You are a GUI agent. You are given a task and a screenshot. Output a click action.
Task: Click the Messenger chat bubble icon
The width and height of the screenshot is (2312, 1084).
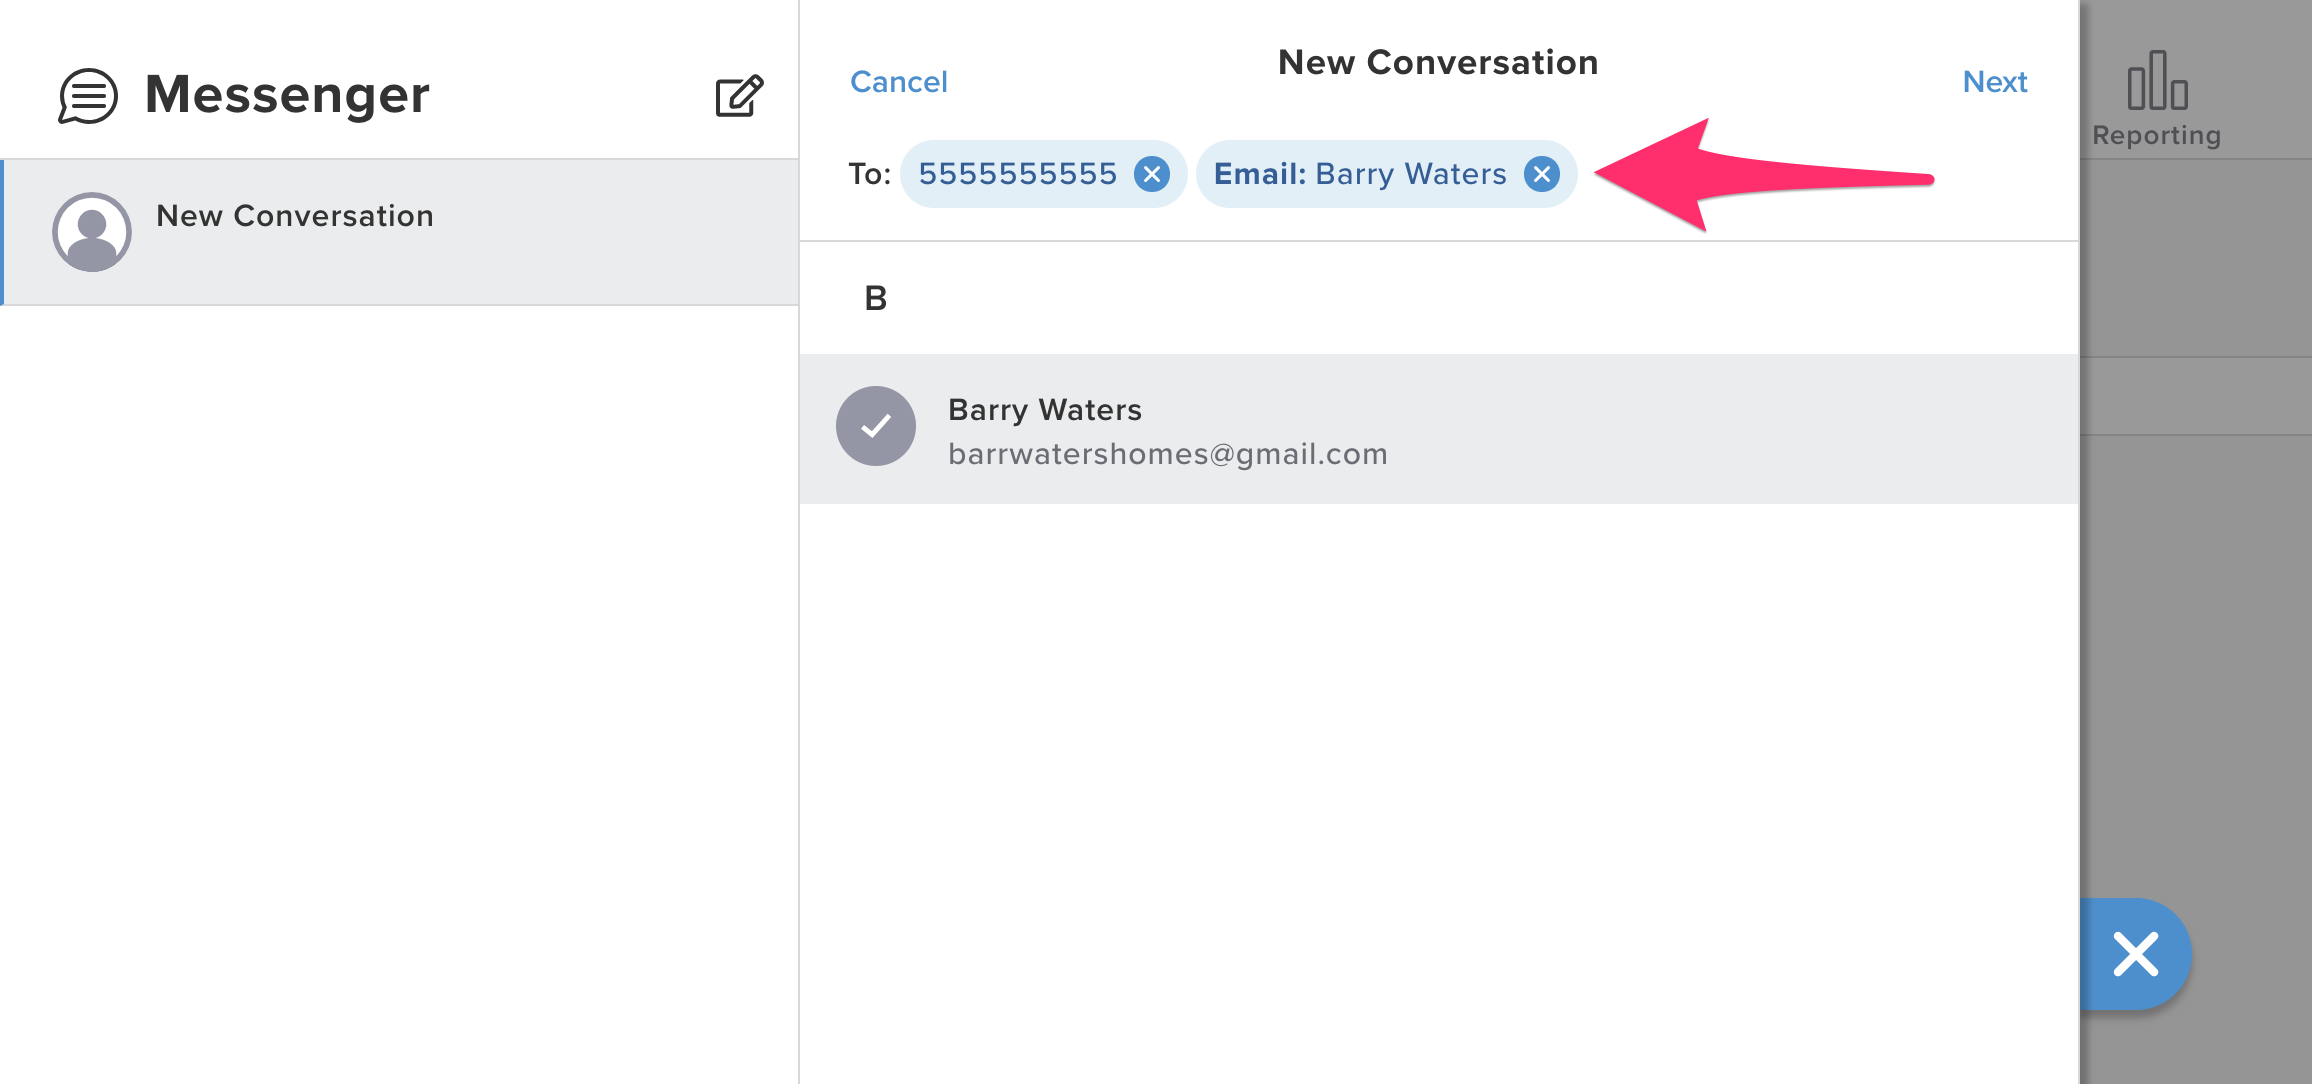point(88,96)
